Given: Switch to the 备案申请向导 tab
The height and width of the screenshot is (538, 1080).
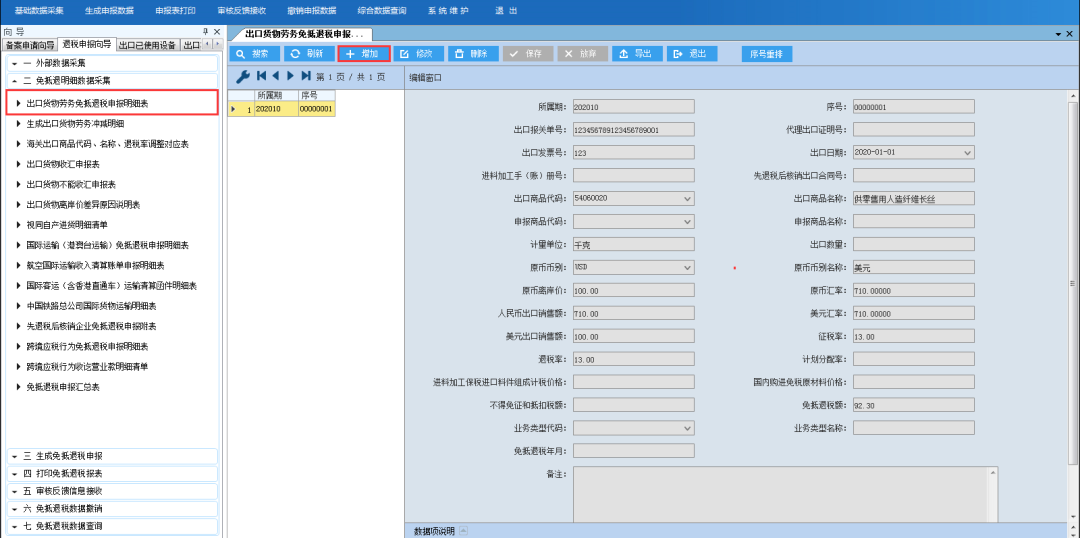Looking at the screenshot, I should pos(30,45).
